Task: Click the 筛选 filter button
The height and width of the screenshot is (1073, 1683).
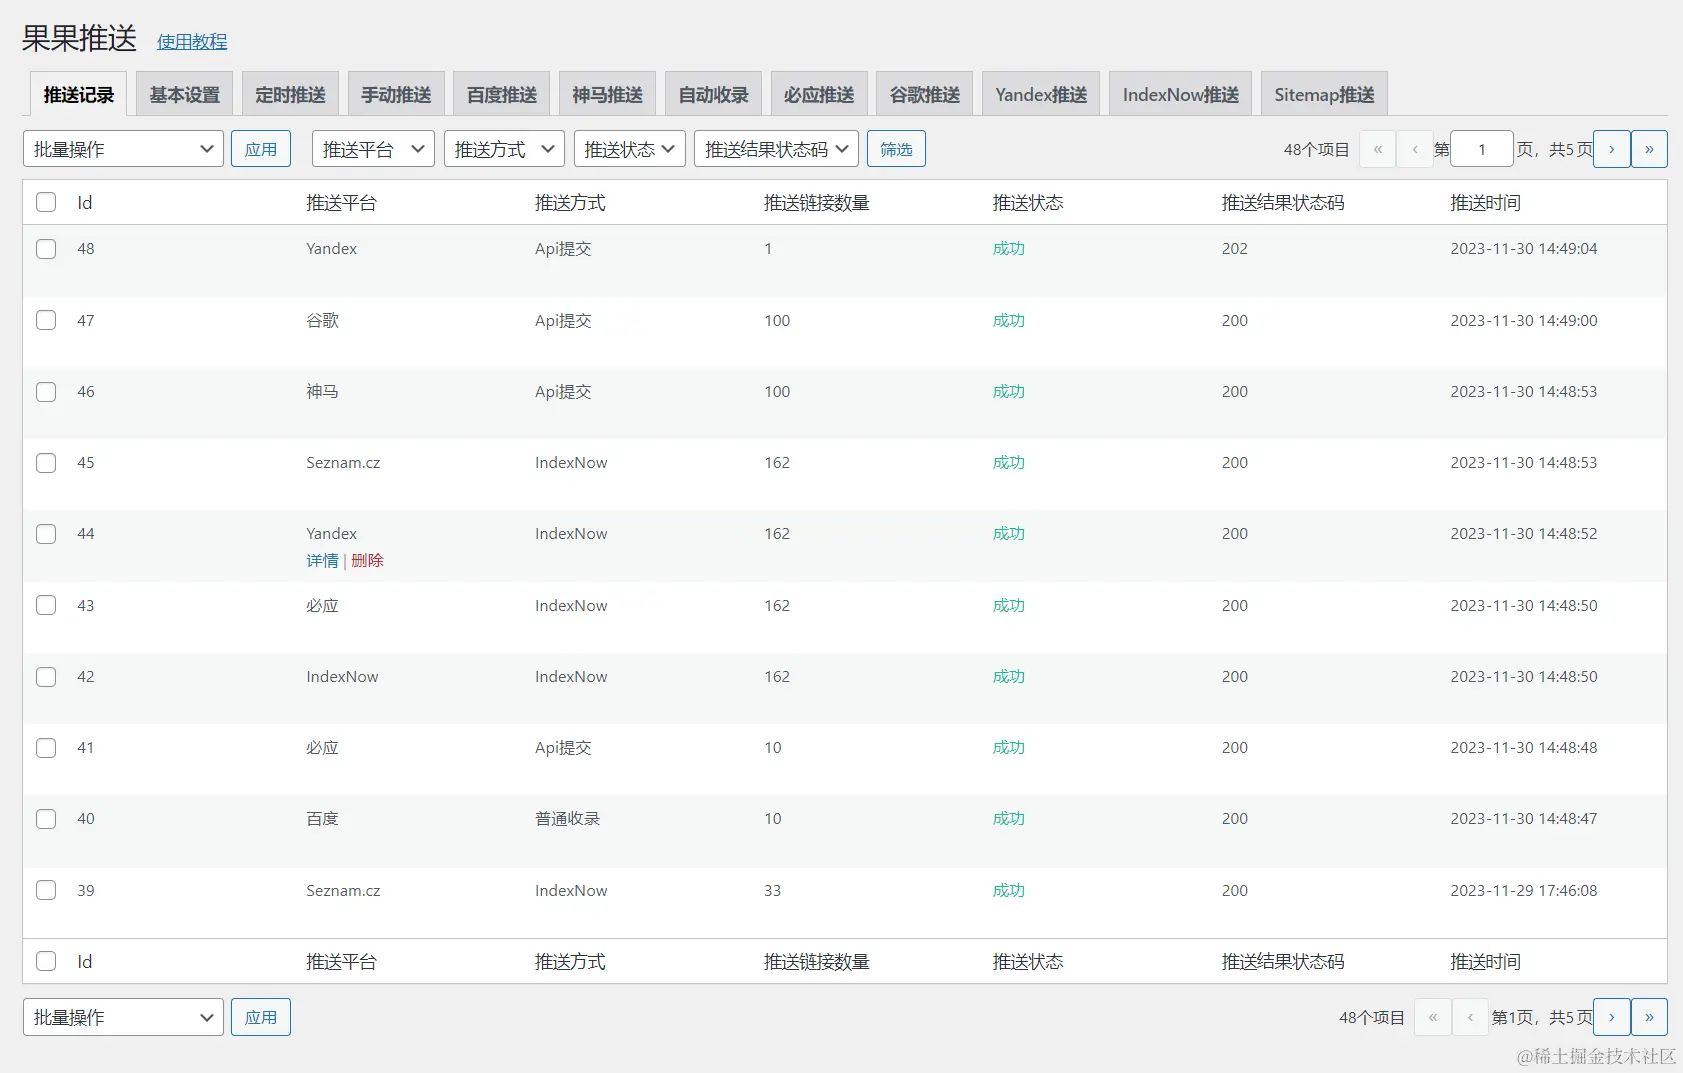Action: [x=896, y=149]
